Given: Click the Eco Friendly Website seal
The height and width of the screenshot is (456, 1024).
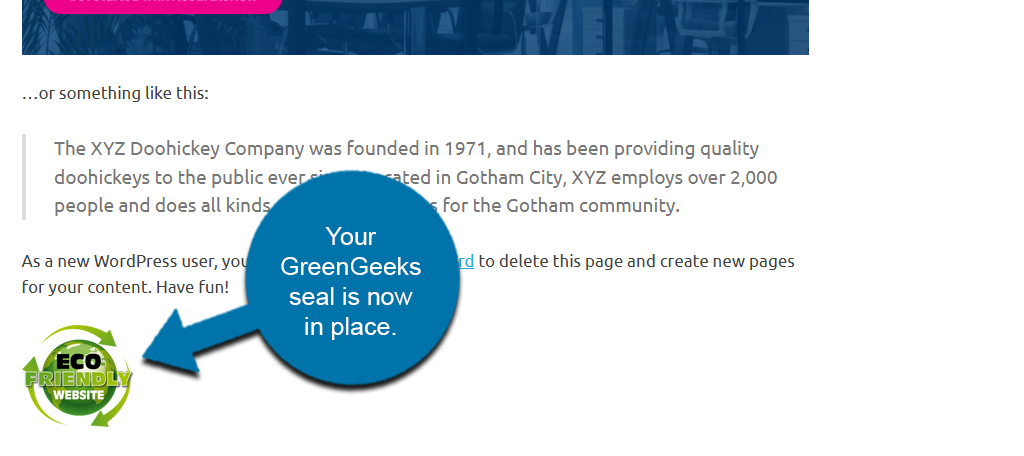Looking at the screenshot, I should [77, 376].
